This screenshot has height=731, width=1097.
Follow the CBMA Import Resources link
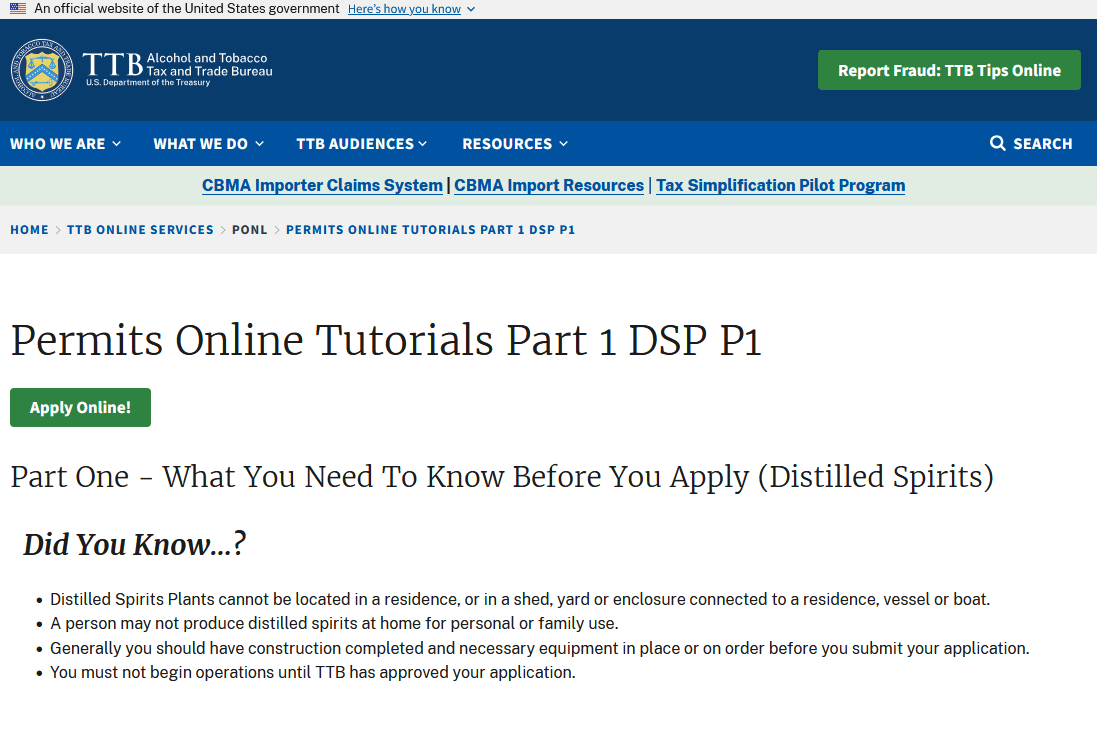tap(549, 186)
